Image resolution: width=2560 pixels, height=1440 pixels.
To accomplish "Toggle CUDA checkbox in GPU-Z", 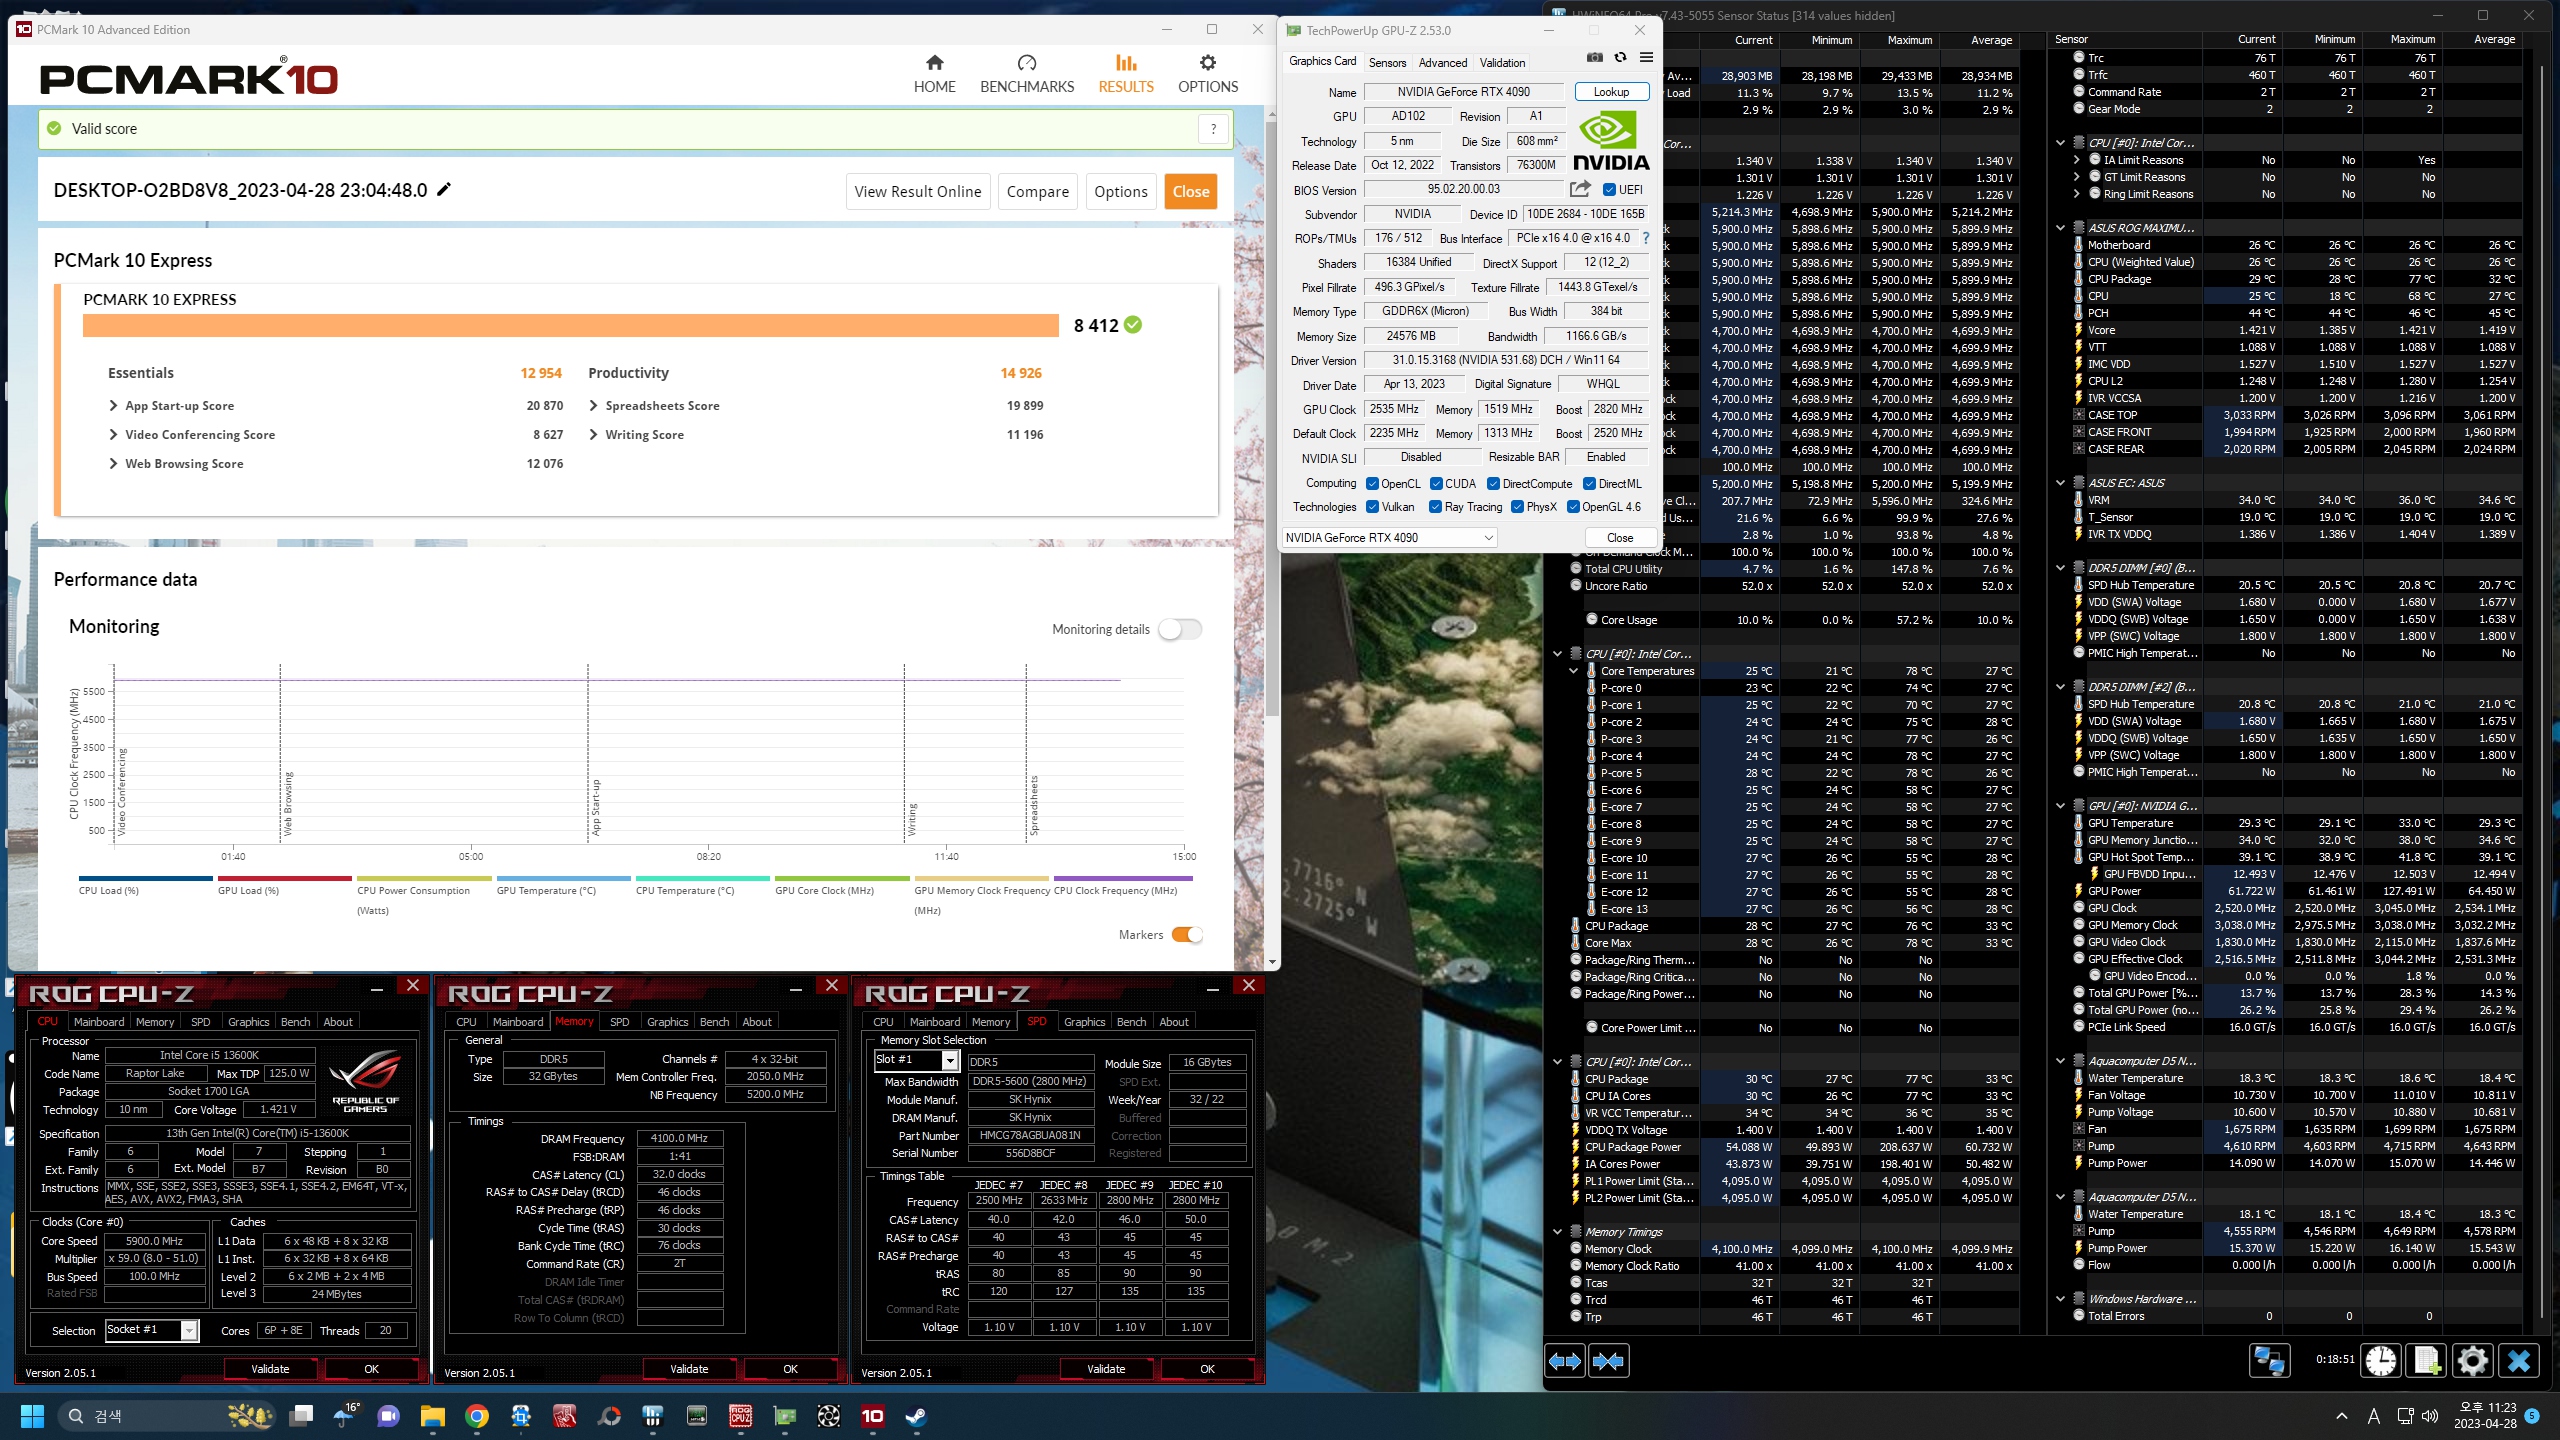I will tap(1436, 484).
